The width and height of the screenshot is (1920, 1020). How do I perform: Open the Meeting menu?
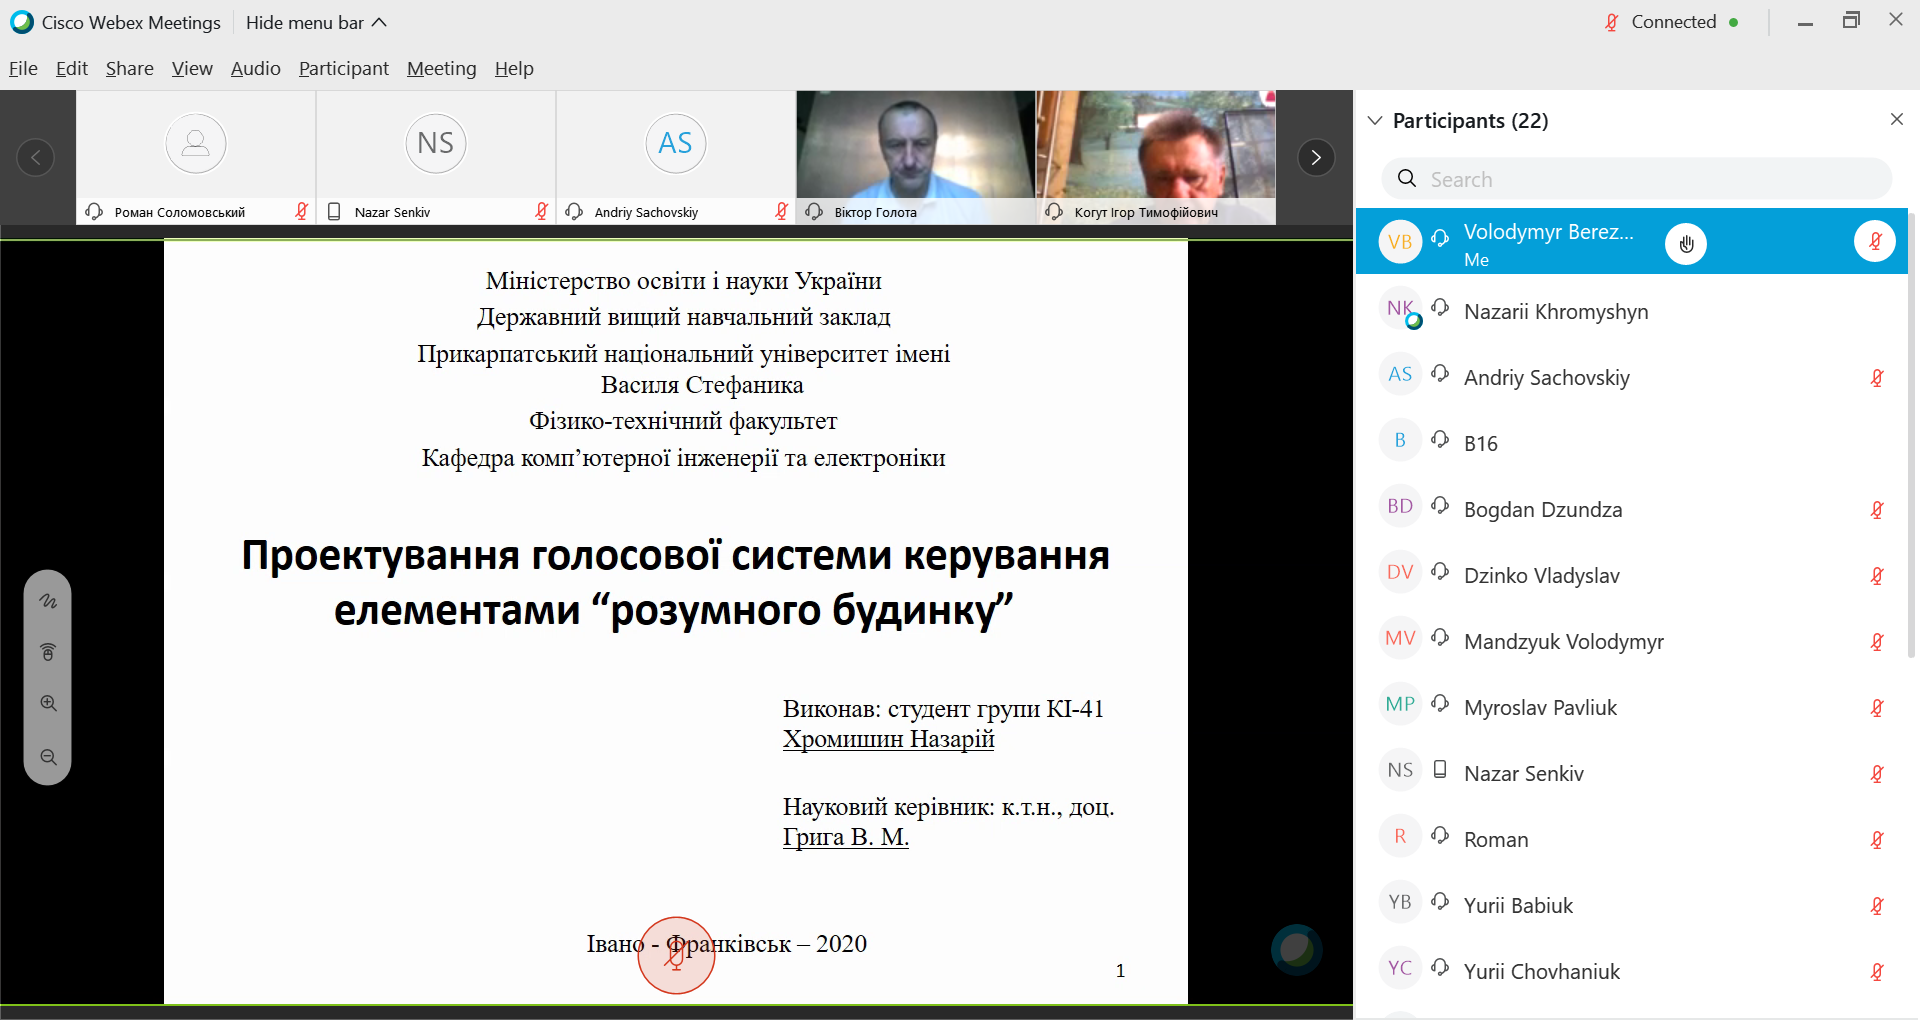(x=441, y=68)
